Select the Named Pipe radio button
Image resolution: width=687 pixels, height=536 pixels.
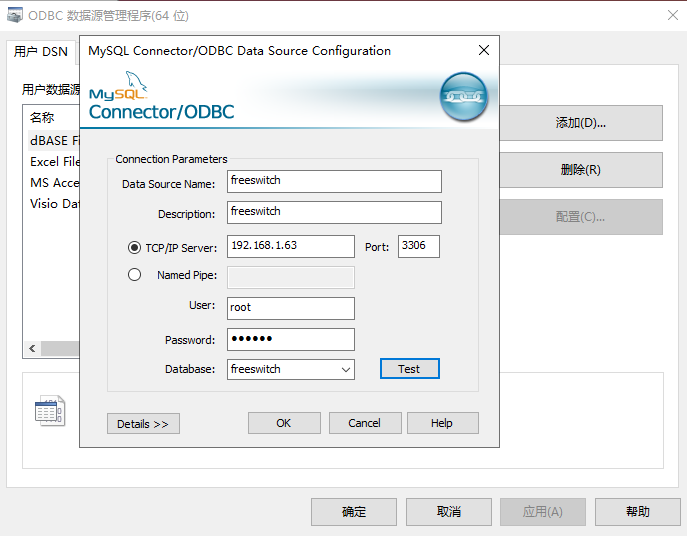[x=134, y=275]
